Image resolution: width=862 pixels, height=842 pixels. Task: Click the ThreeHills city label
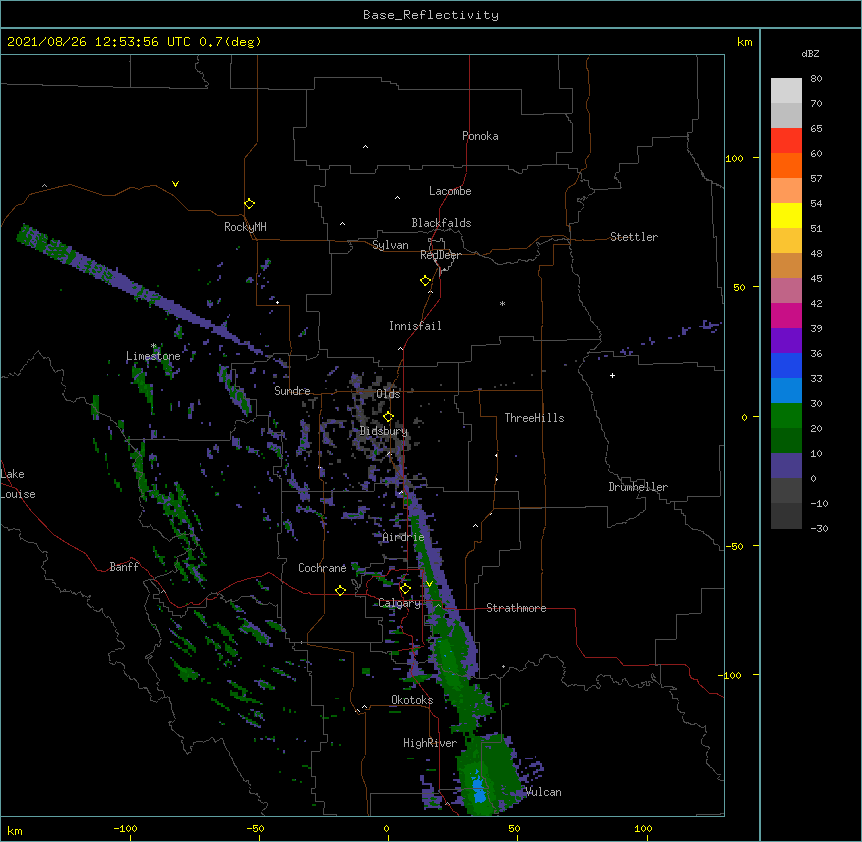(x=534, y=418)
